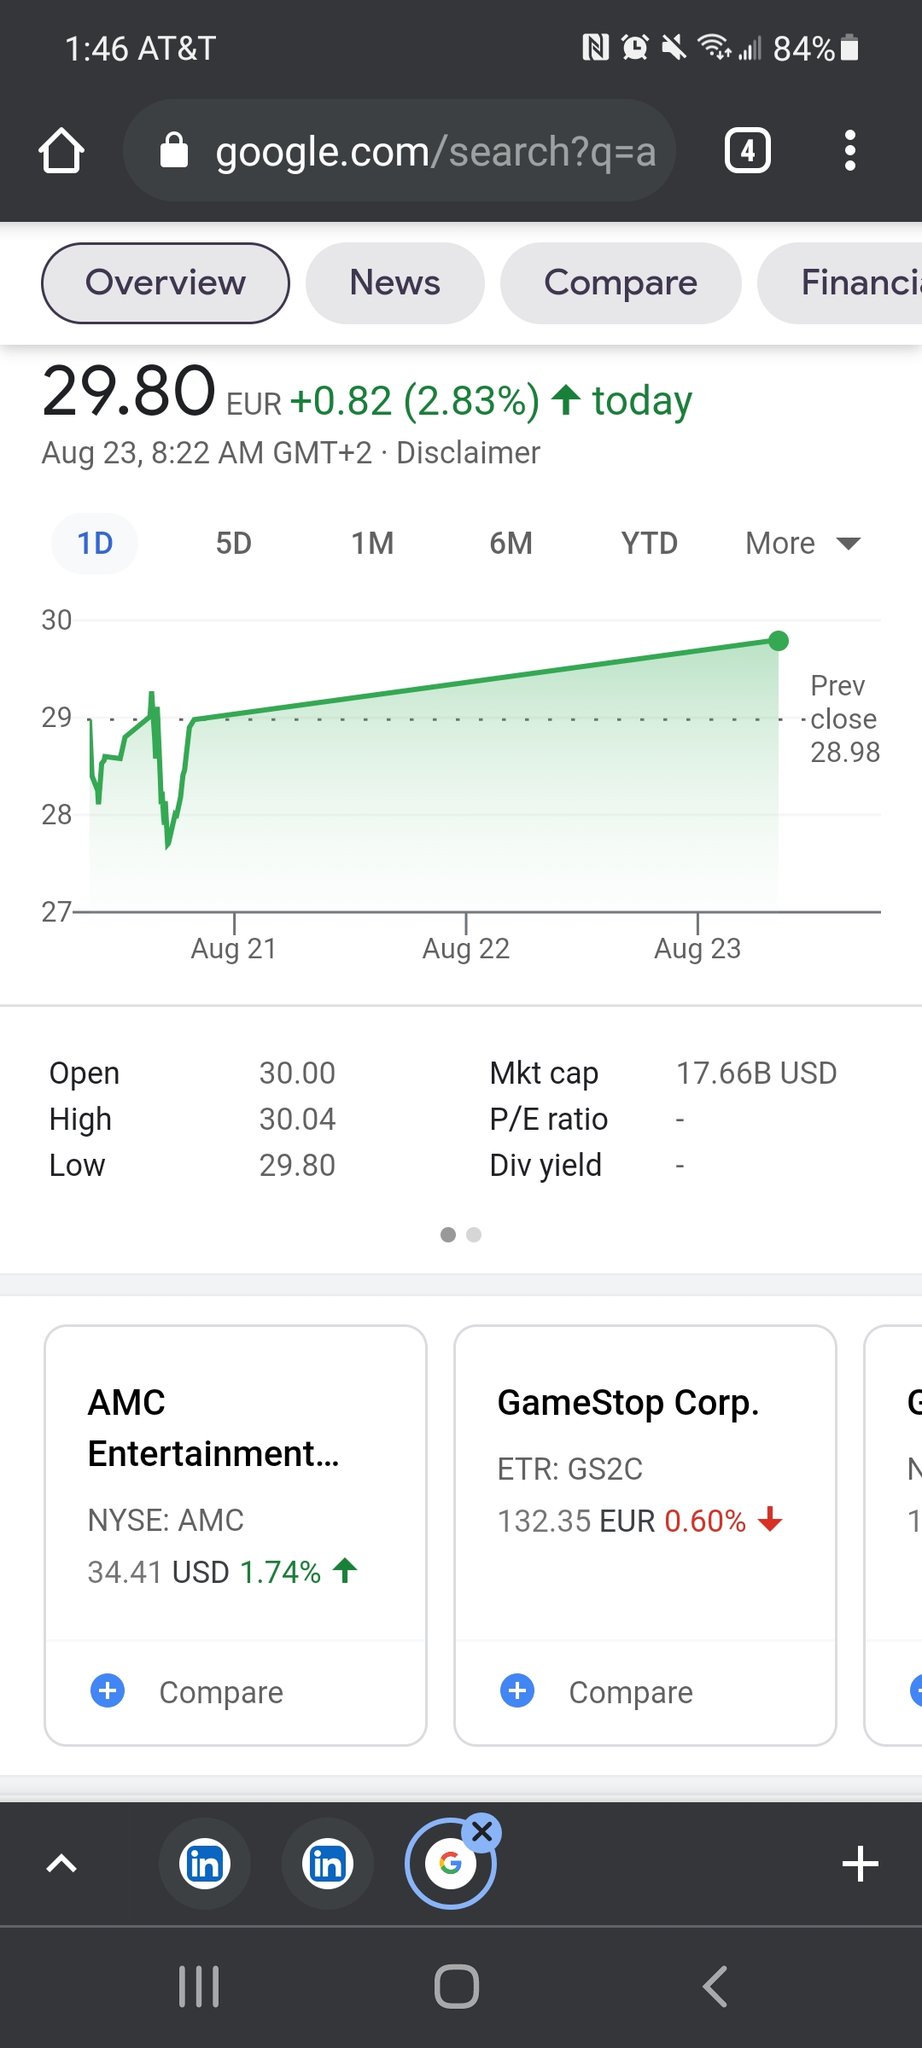Open the tab switcher showing 4 tabs
The height and width of the screenshot is (2048, 922).
pyautogui.click(x=747, y=151)
